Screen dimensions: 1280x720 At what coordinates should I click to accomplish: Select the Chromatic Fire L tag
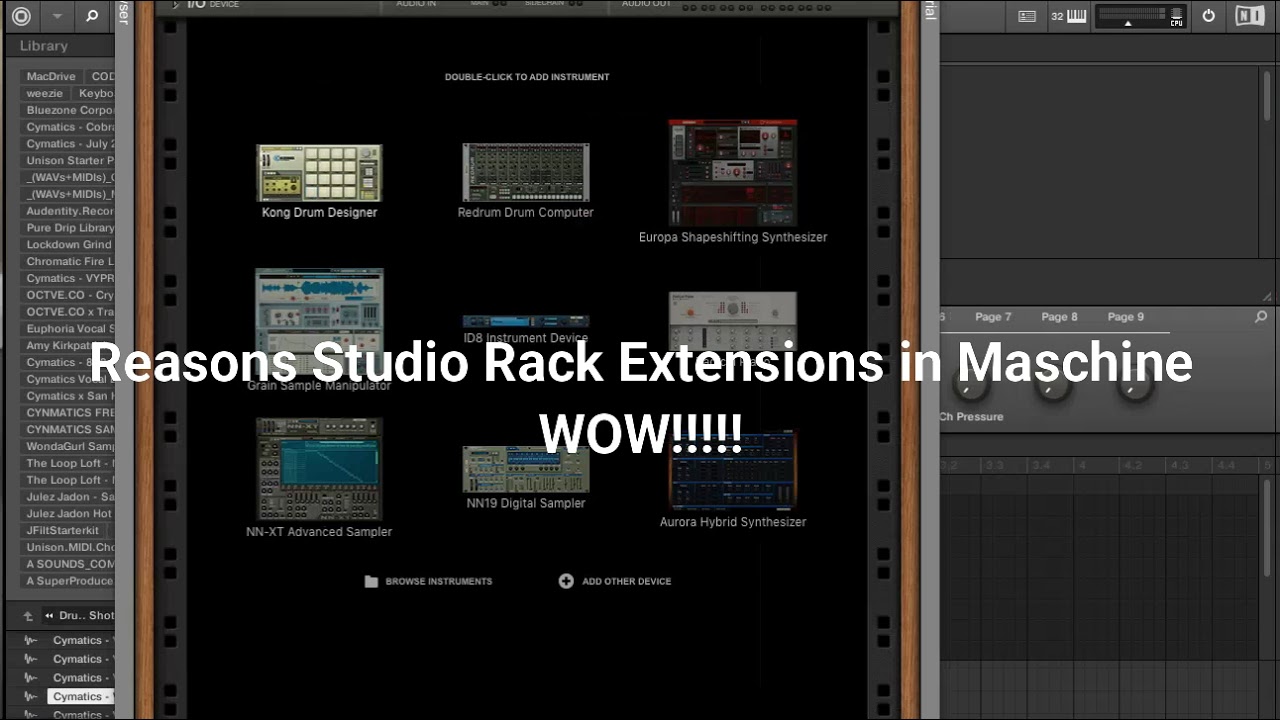pyautogui.click(x=69, y=262)
